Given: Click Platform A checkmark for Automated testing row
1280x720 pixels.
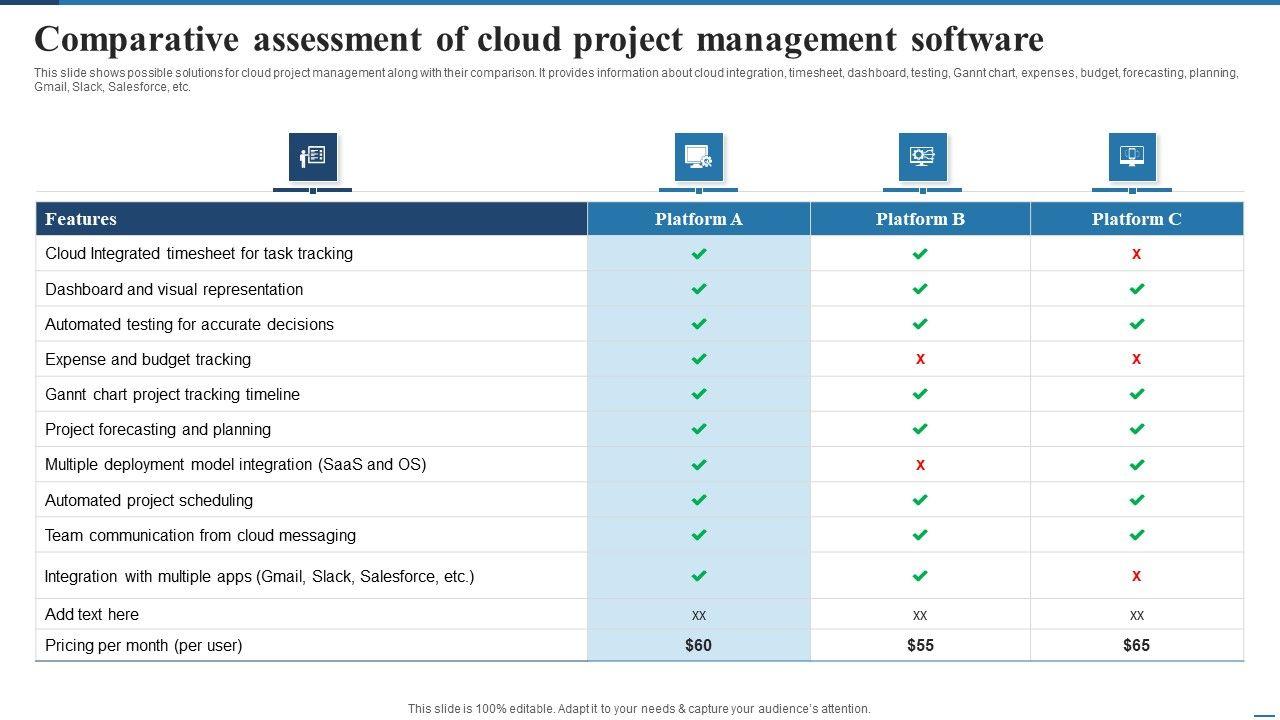Looking at the screenshot, I should click(699, 324).
